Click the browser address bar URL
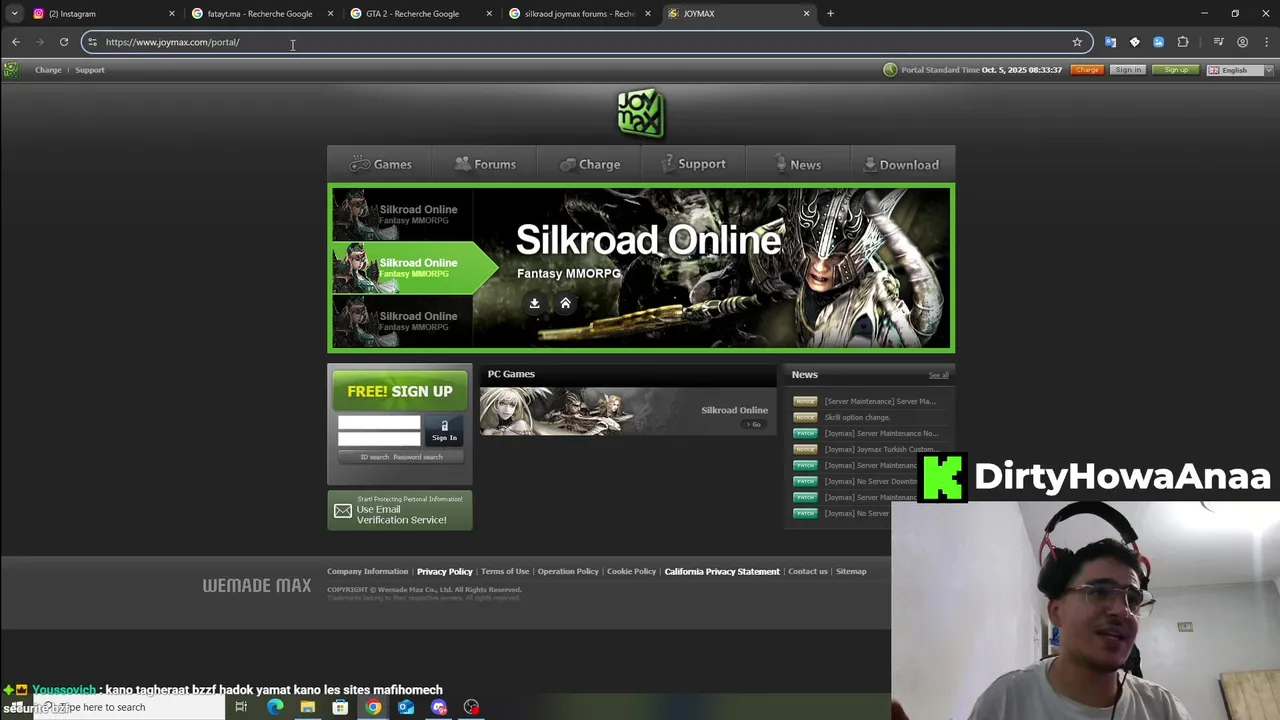 coord(172,42)
